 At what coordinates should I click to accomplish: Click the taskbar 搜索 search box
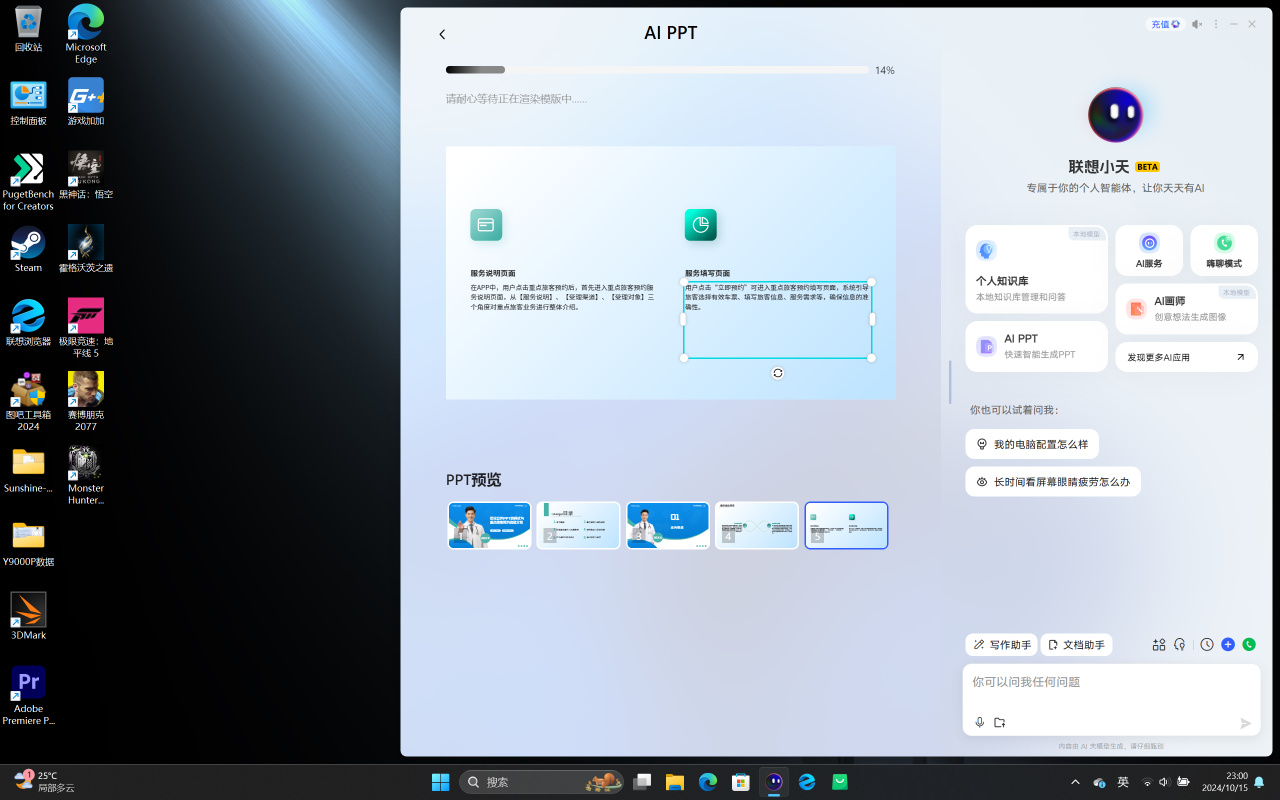(541, 782)
